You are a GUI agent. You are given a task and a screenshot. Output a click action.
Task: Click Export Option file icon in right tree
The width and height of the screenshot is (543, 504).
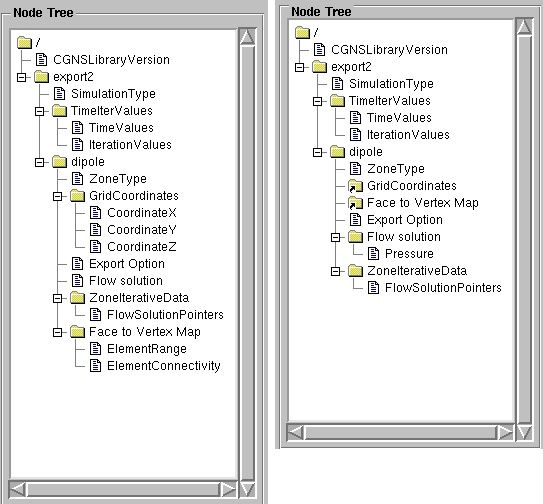coord(356,220)
